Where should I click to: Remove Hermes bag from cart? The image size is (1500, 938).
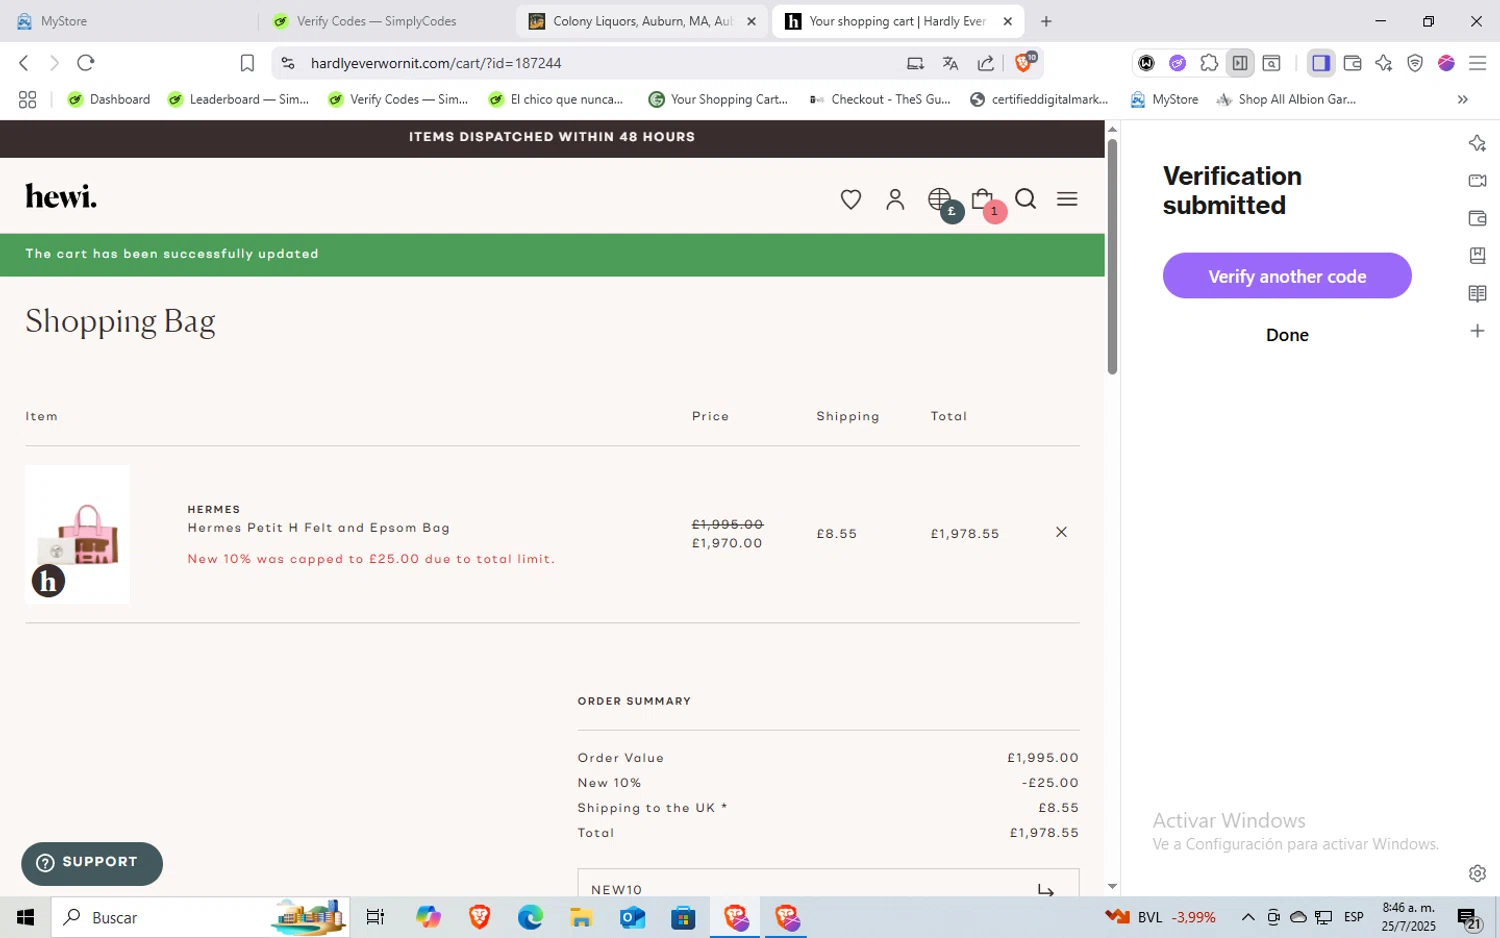1061,532
